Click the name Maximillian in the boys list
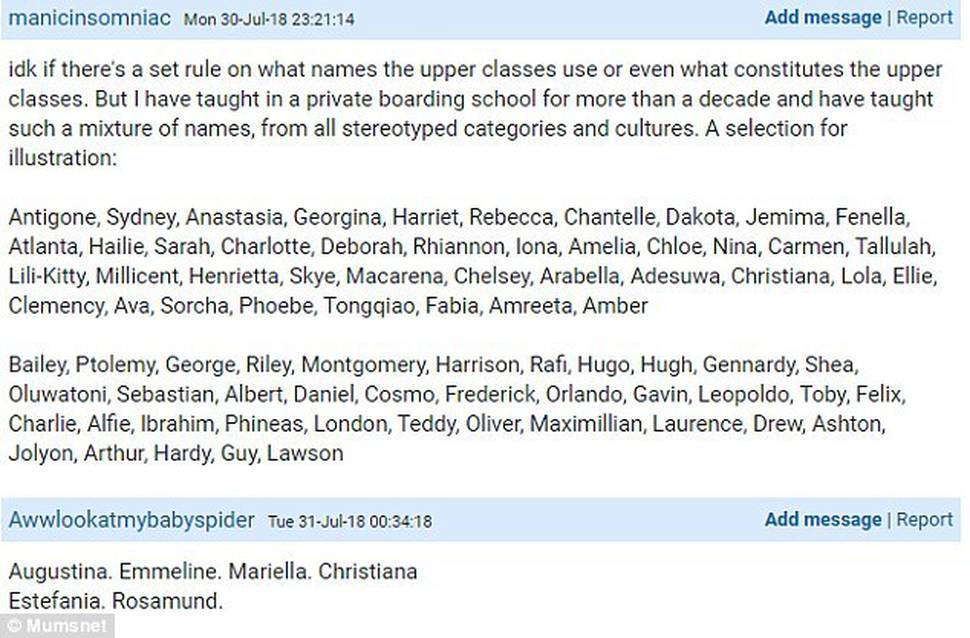970x638 pixels. (586, 424)
